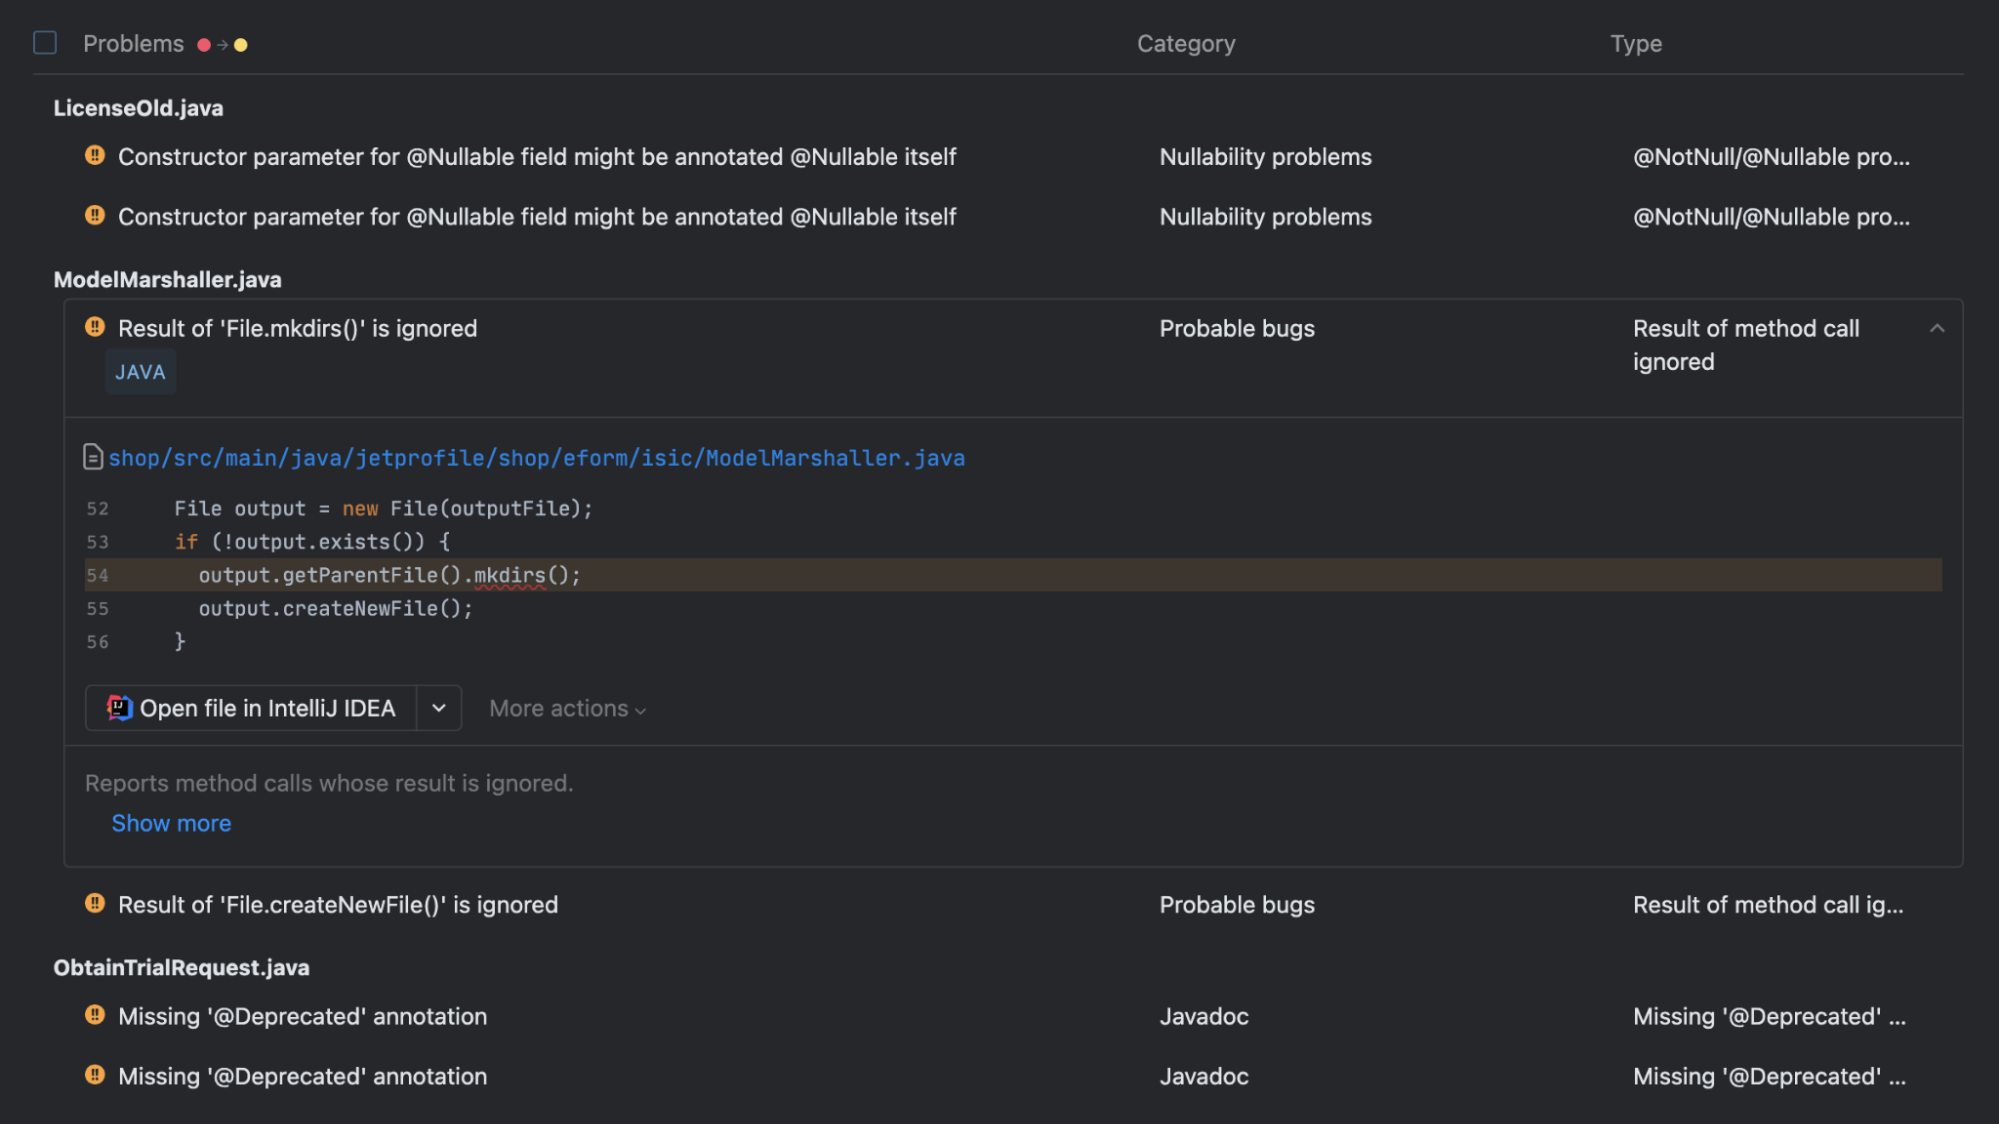Toggle the red dot filter in Problems panel

tap(203, 41)
